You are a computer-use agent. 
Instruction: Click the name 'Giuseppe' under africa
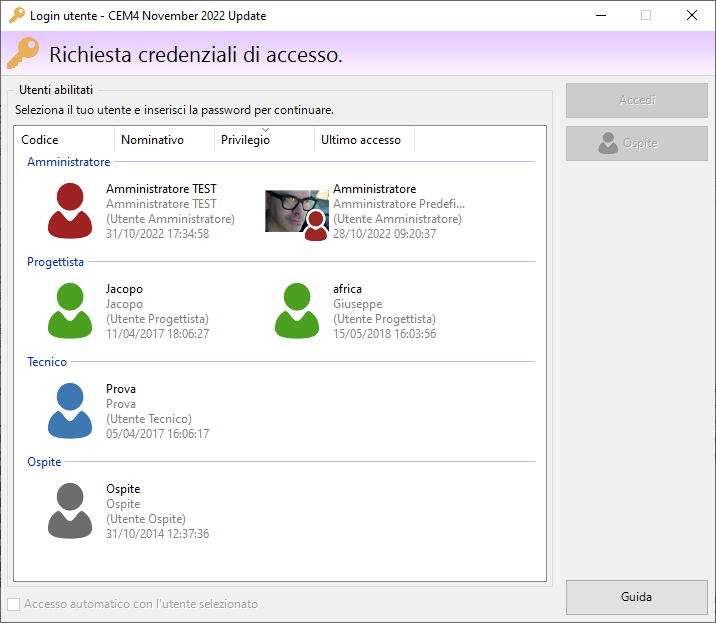[x=358, y=304]
